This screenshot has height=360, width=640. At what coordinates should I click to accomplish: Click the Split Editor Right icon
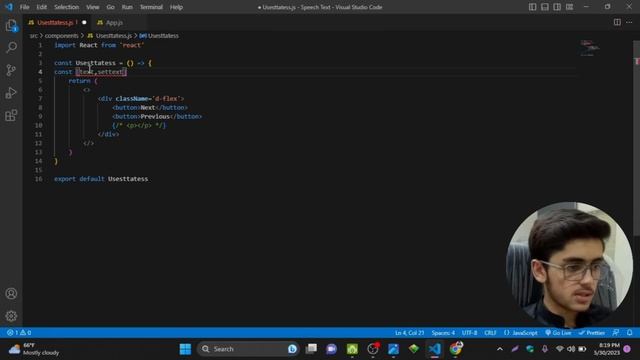point(617,22)
